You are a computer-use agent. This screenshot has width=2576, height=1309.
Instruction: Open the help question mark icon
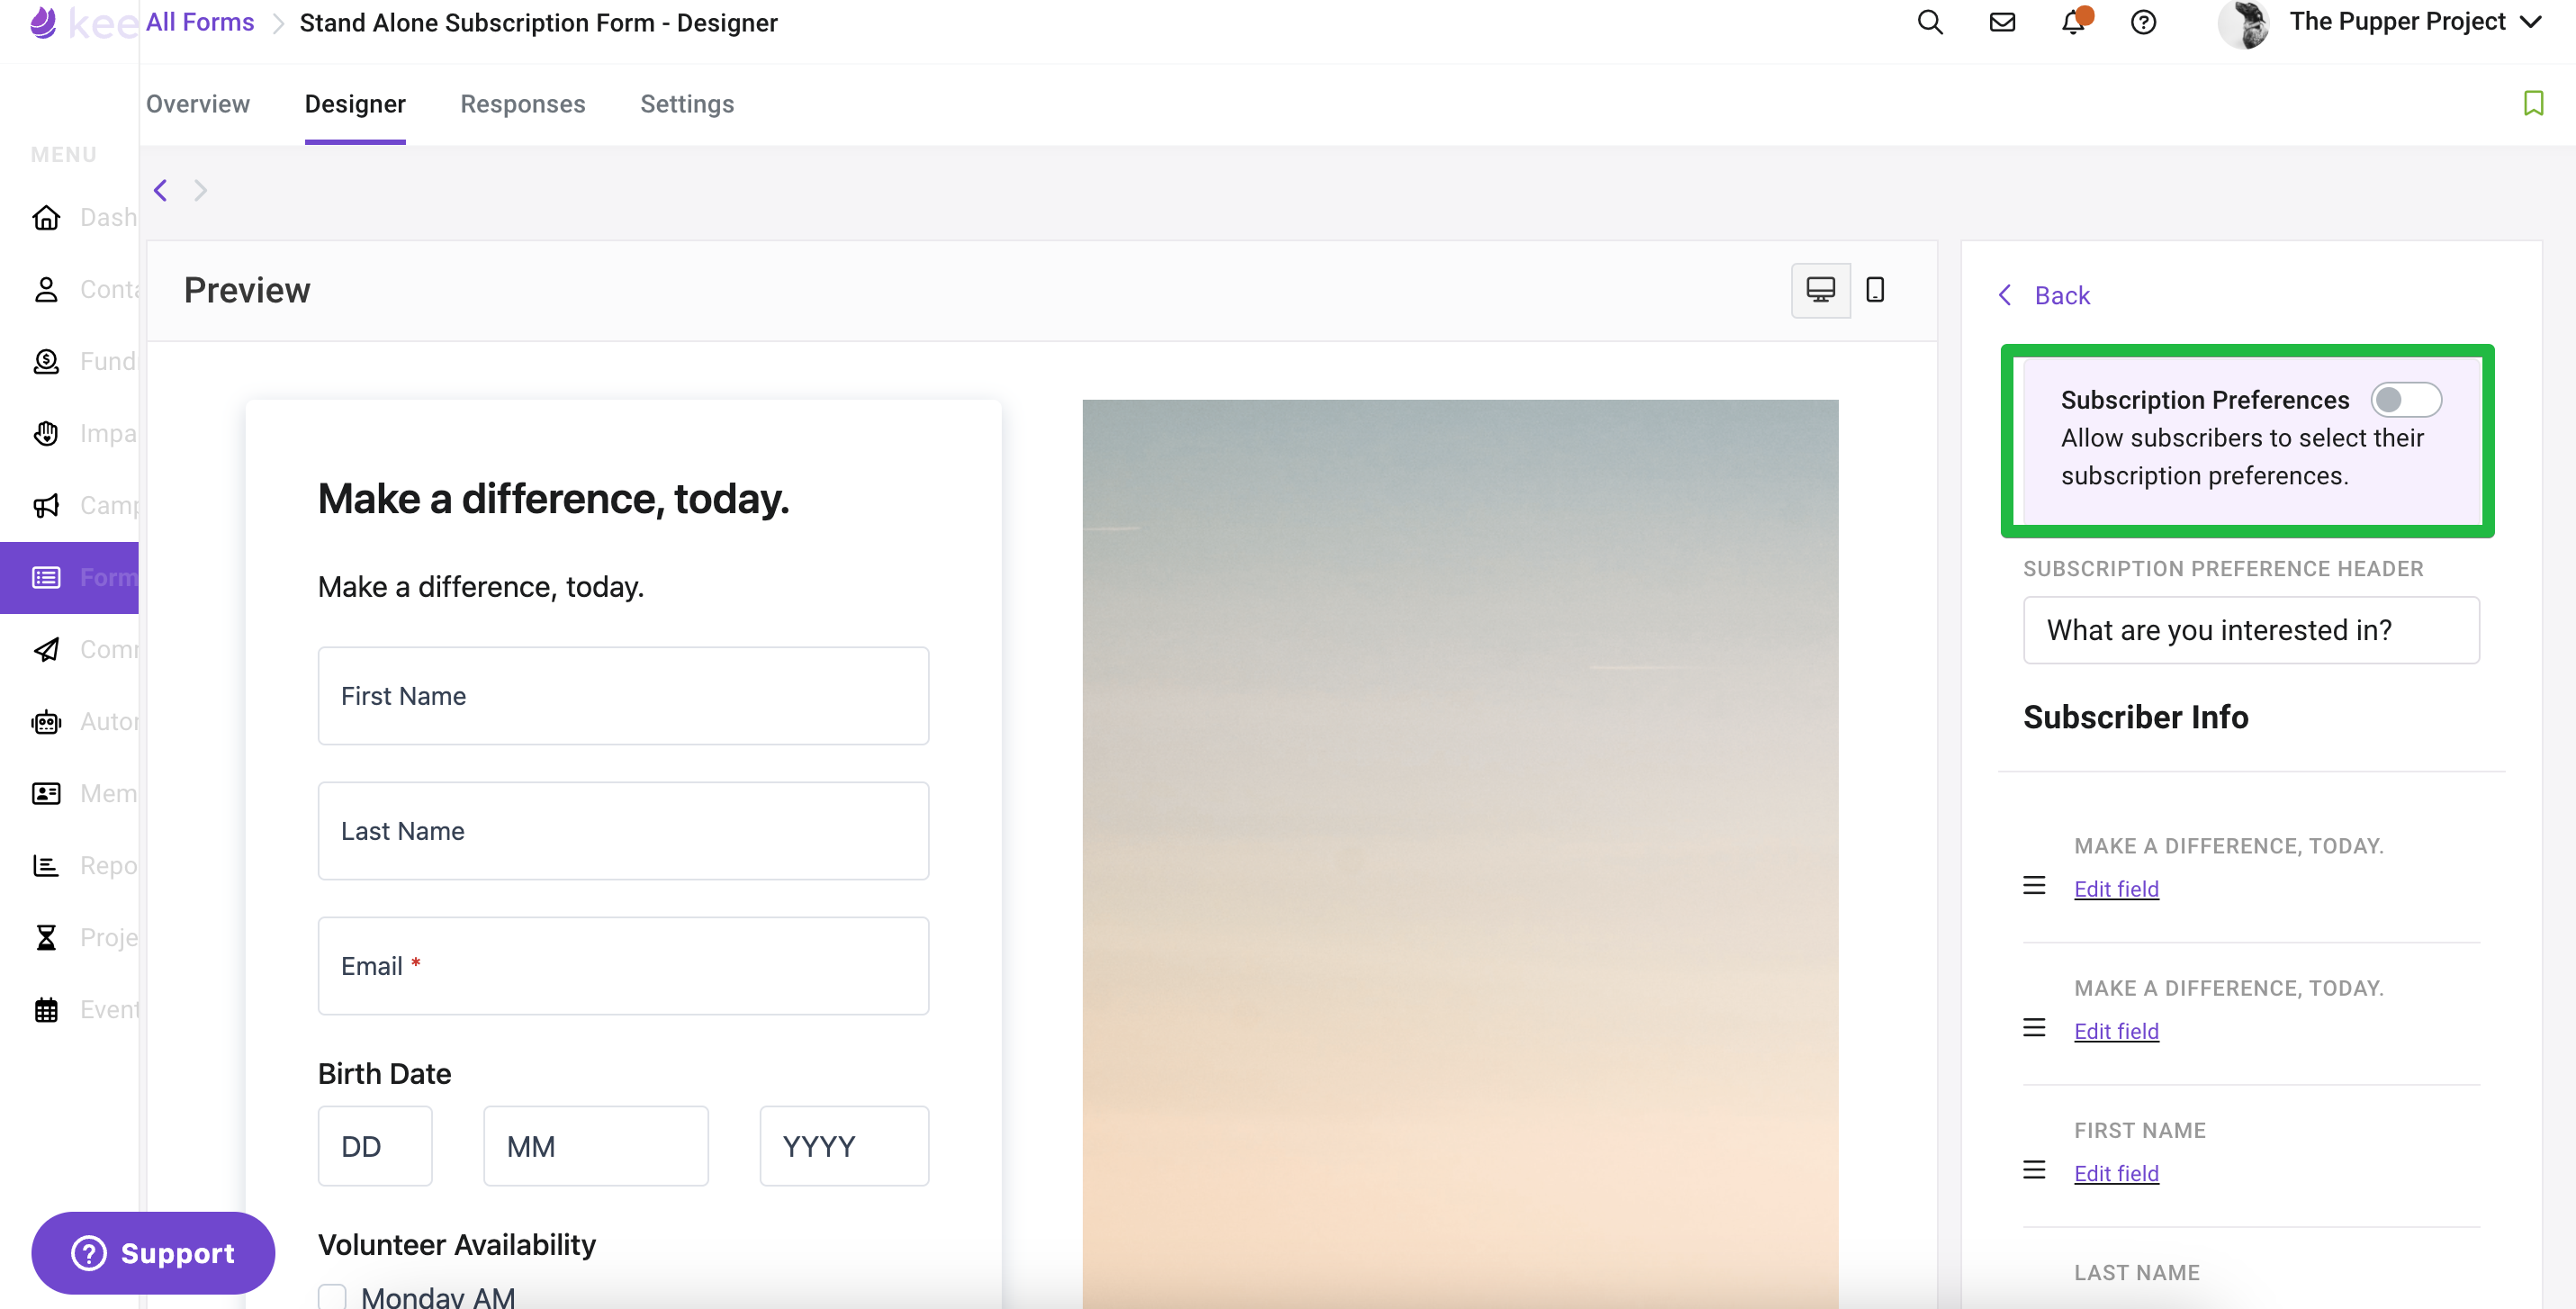[x=2144, y=22]
